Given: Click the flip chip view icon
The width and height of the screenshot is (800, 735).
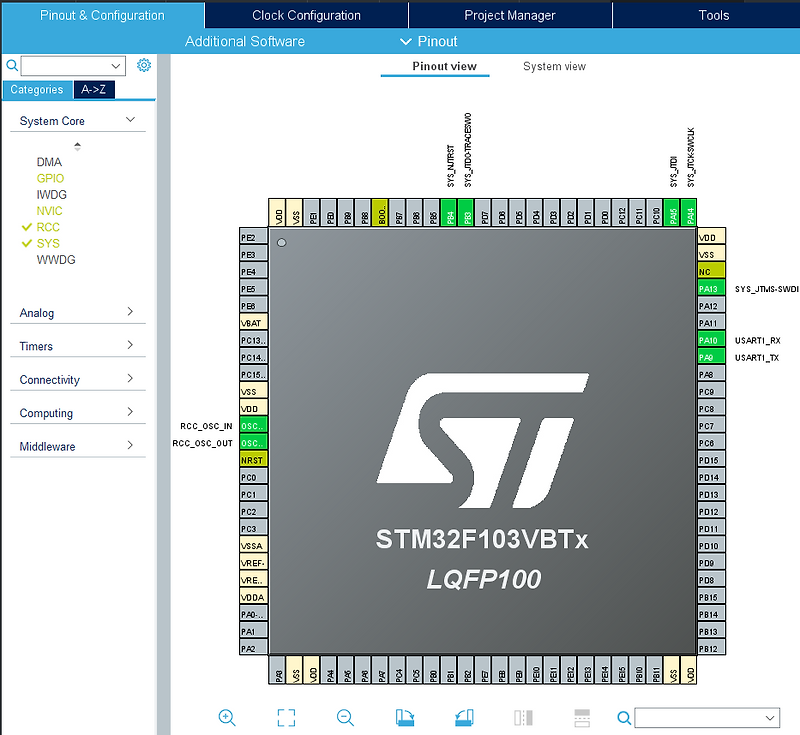Looking at the screenshot, I should coord(522,717).
